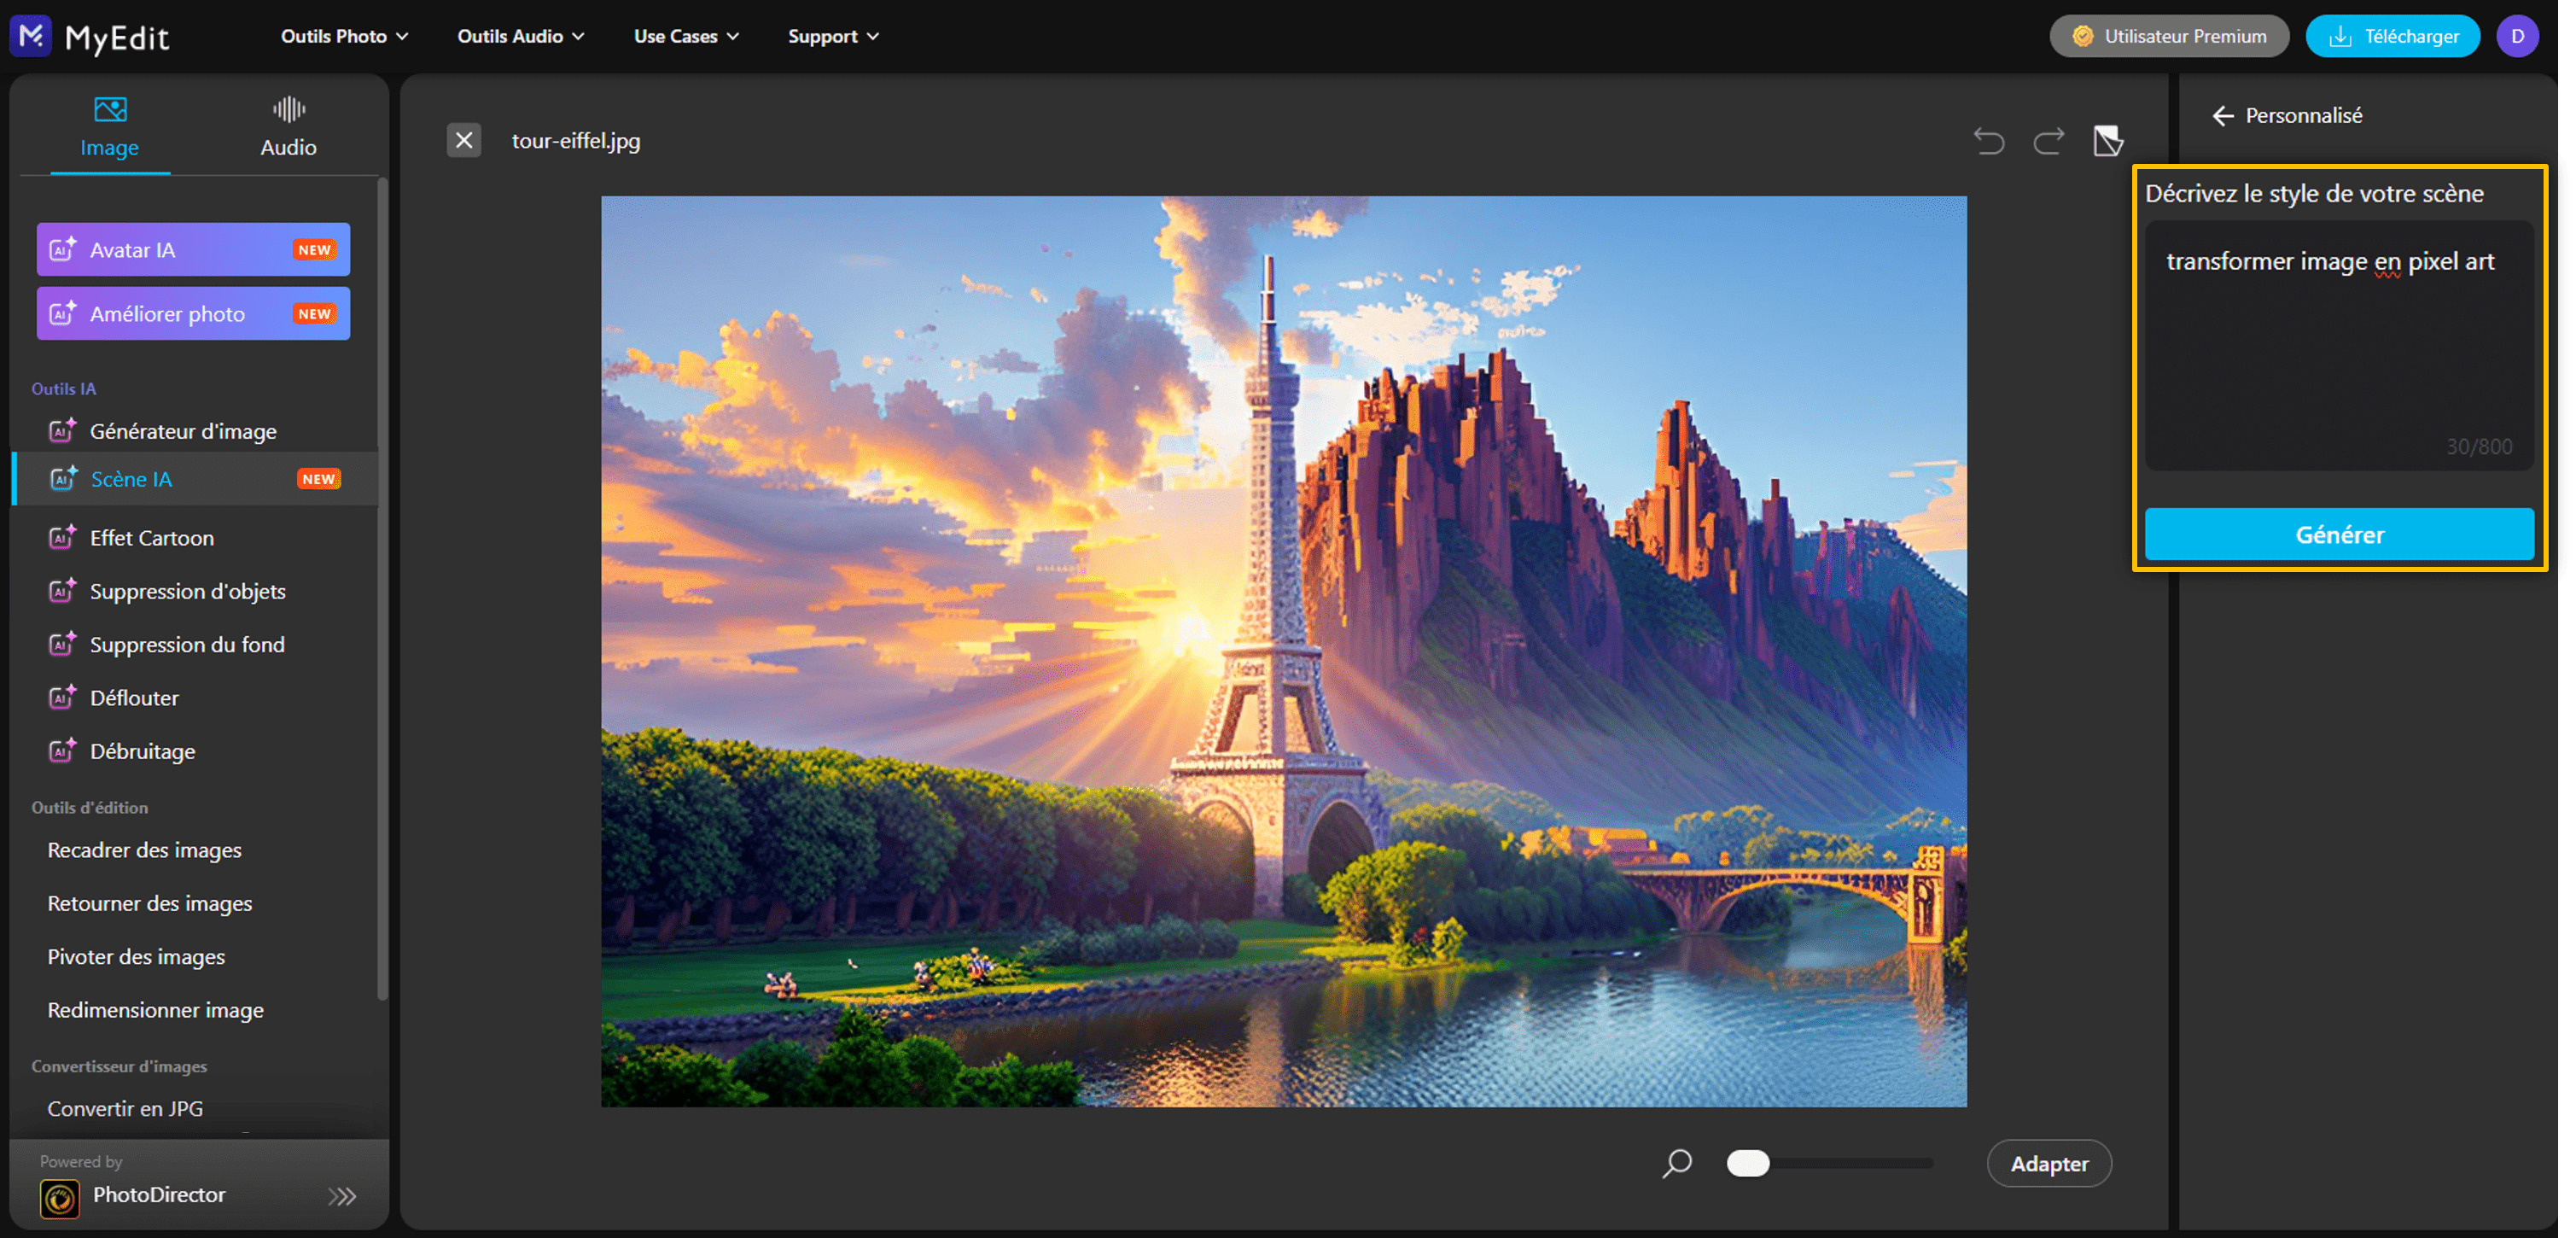Click the back arrow beside Personnalisé
Screen dimensions: 2576x1238
[x=2222, y=116]
